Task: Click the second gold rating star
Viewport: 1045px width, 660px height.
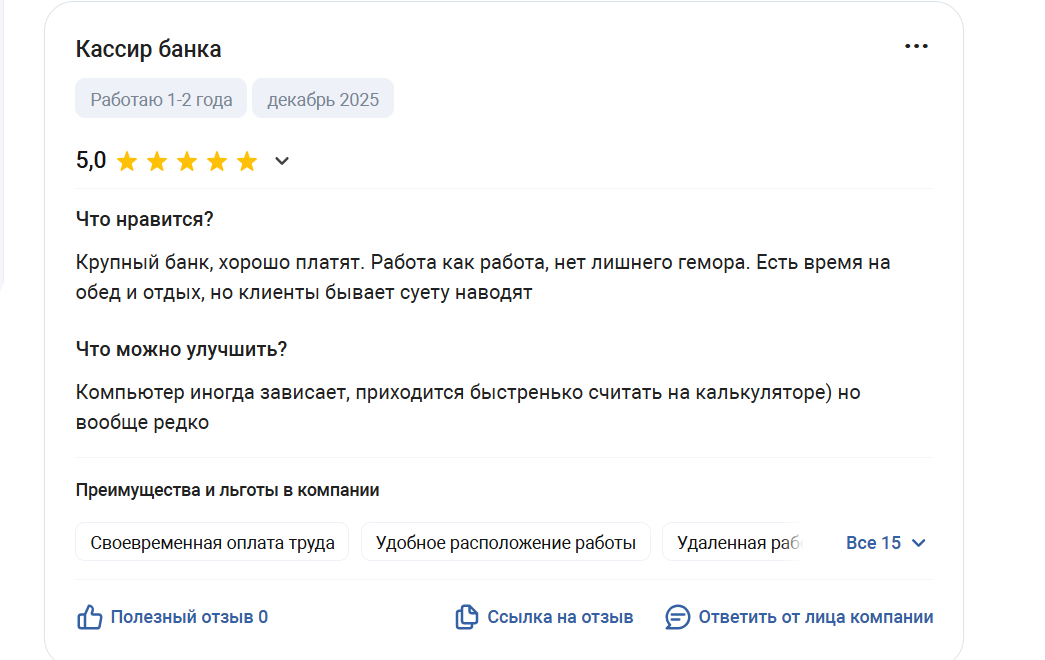Action: (x=157, y=161)
